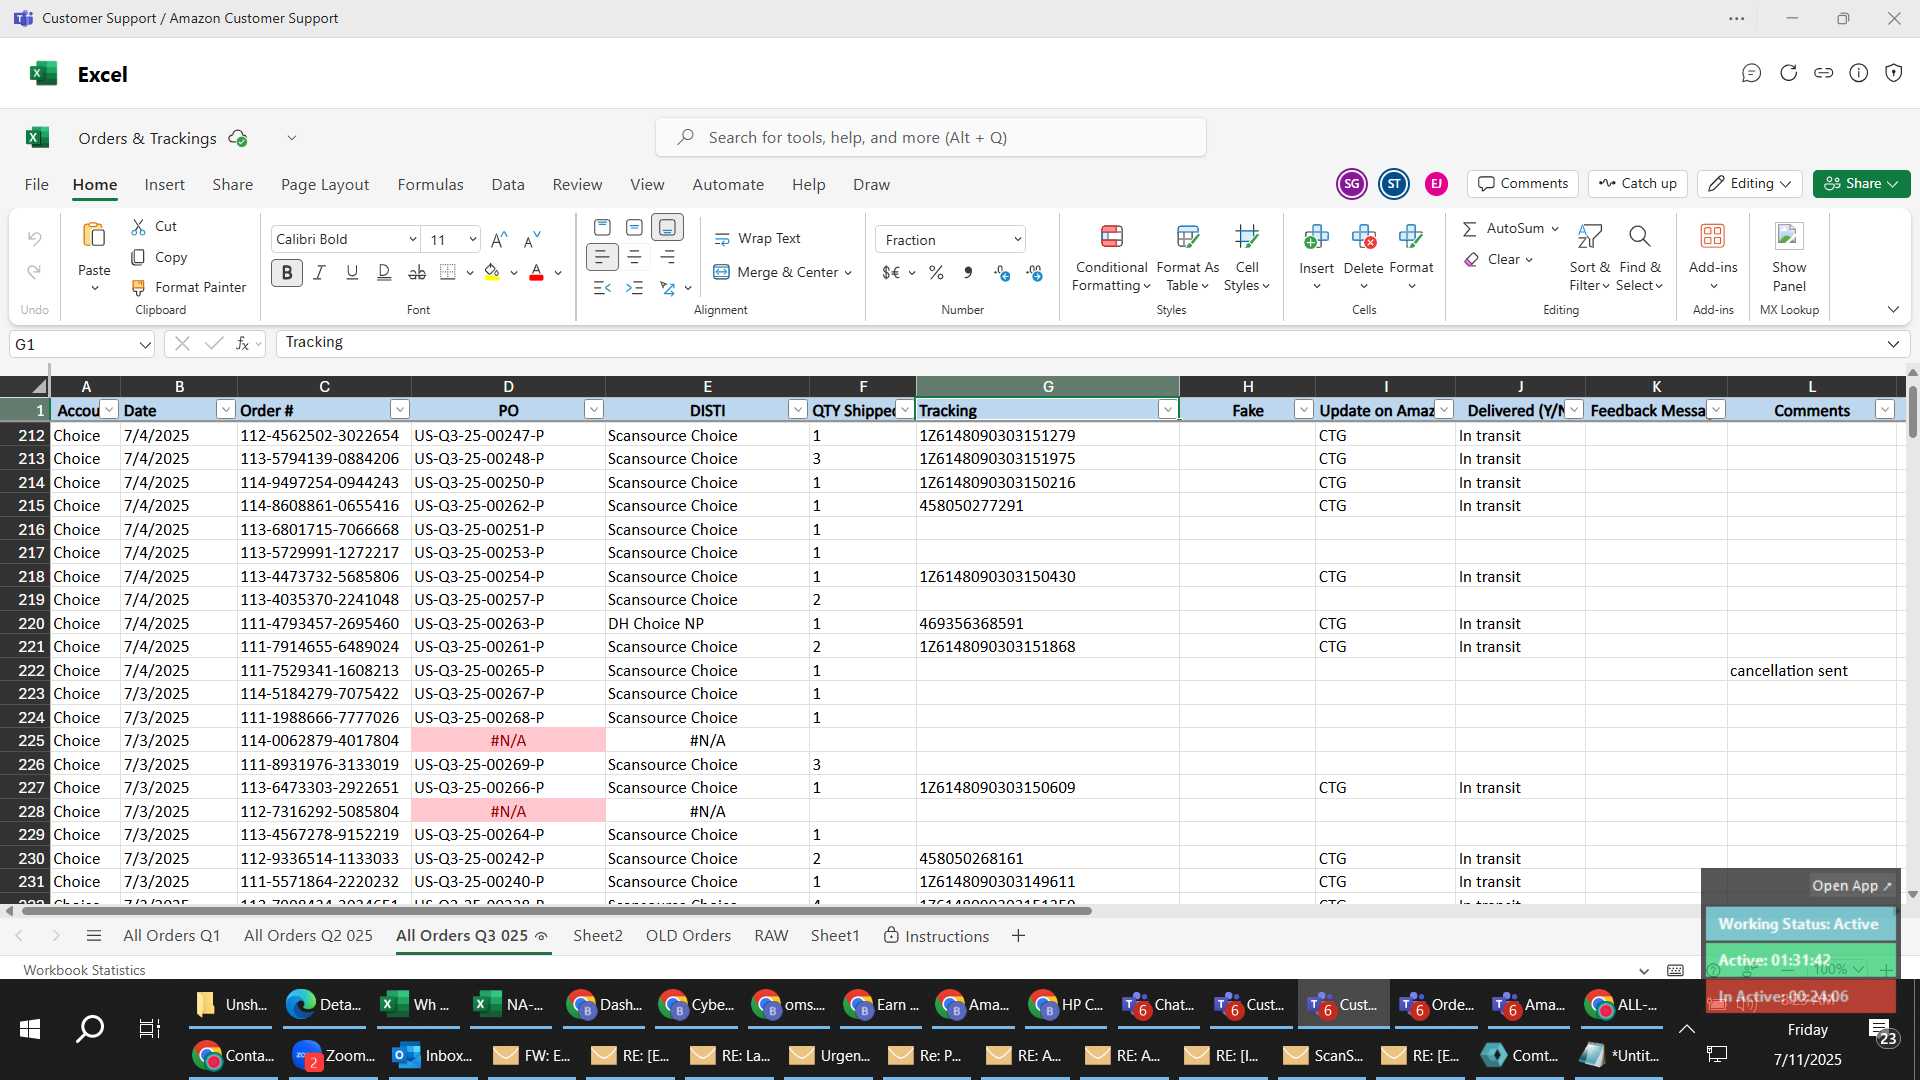This screenshot has height=1080, width=1920.
Task: Toggle Wrap Text
Action: [757, 239]
